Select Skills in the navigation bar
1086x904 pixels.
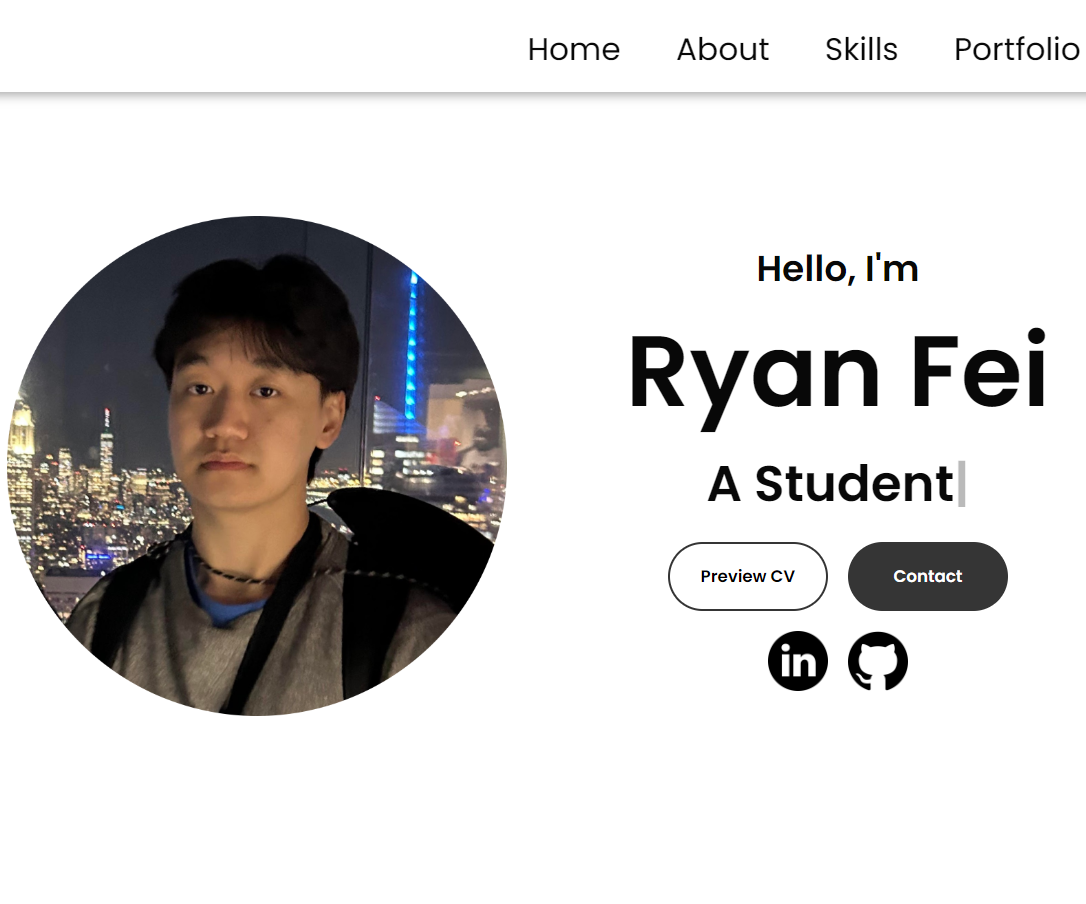click(861, 49)
